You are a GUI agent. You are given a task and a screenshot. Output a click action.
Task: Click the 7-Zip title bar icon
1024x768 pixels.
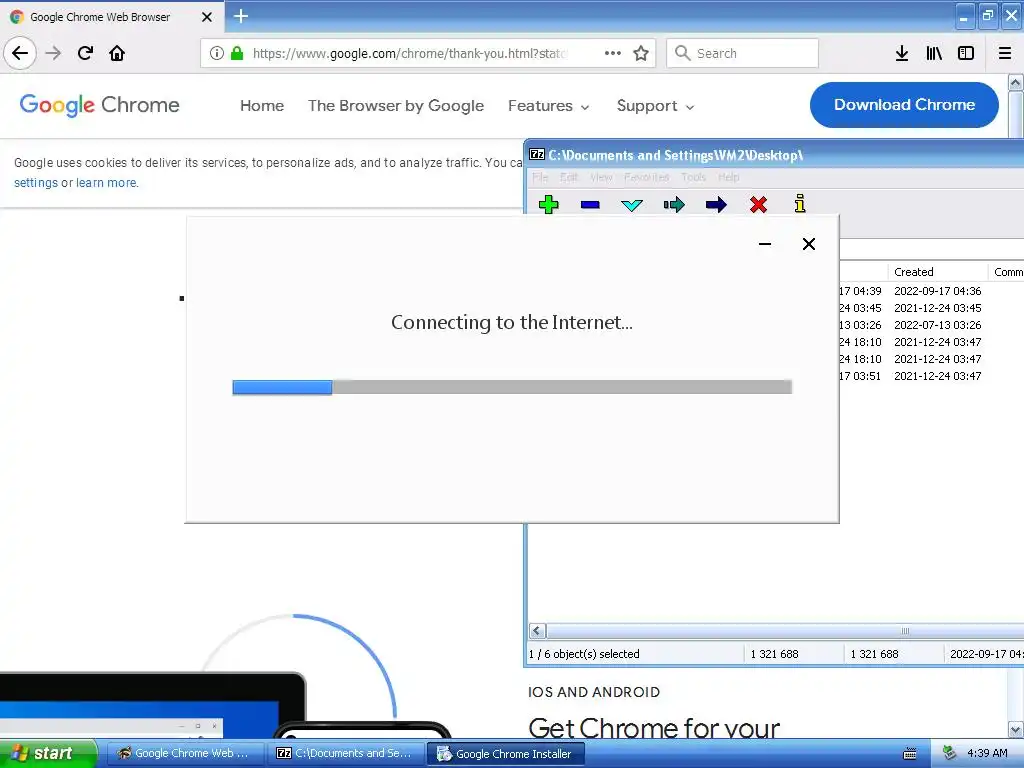tap(537, 155)
